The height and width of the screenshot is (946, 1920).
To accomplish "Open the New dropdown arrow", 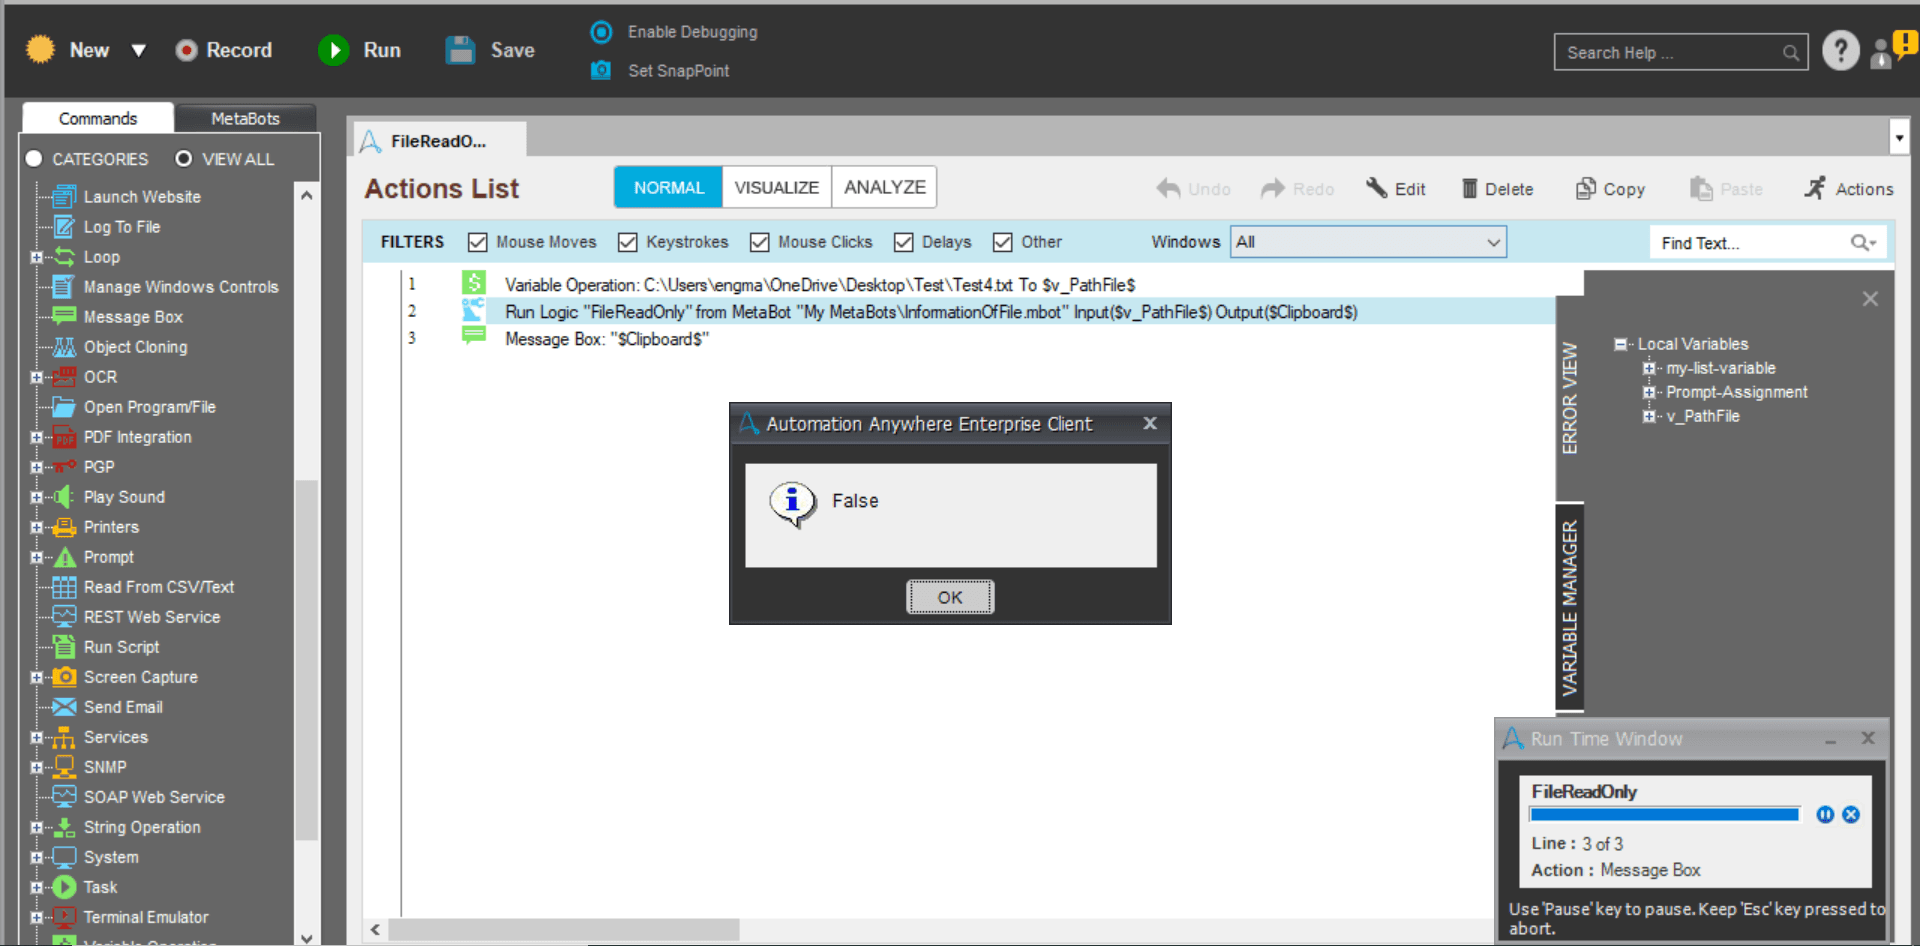I will point(139,50).
